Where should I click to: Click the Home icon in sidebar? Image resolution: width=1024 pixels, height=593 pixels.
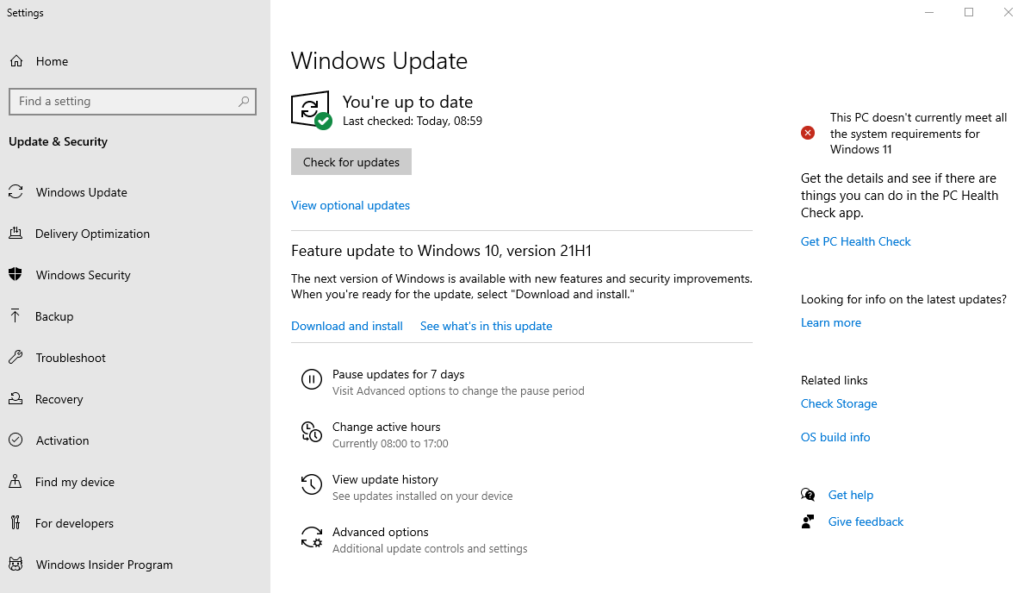click(16, 61)
